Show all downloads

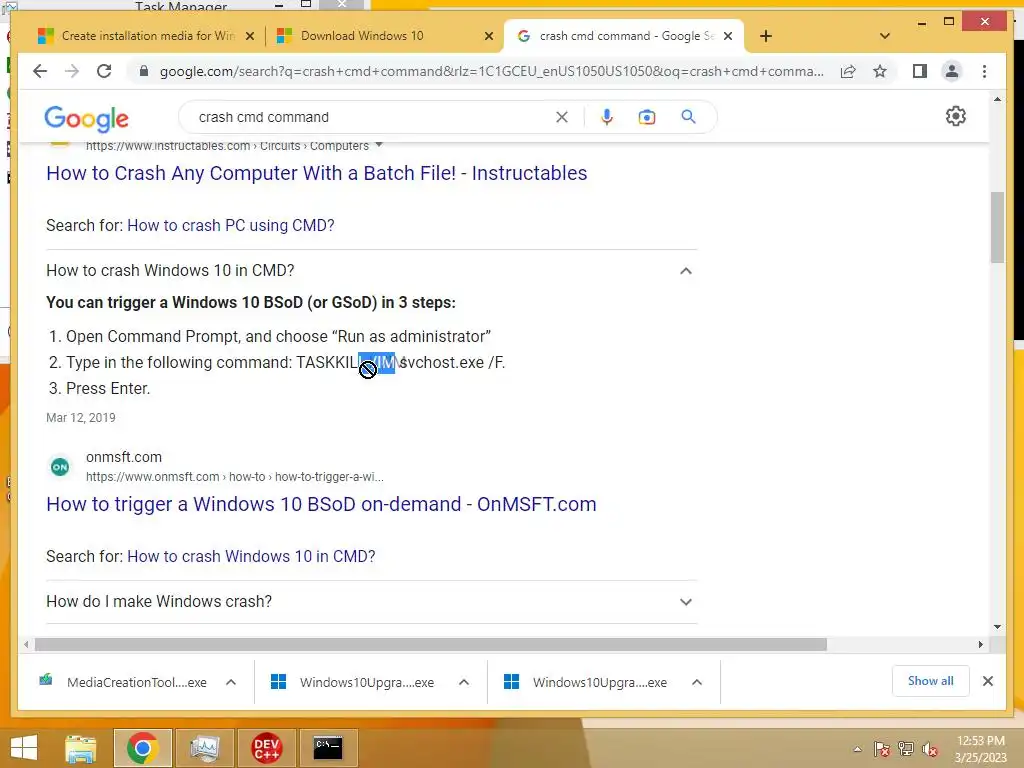[x=930, y=681]
